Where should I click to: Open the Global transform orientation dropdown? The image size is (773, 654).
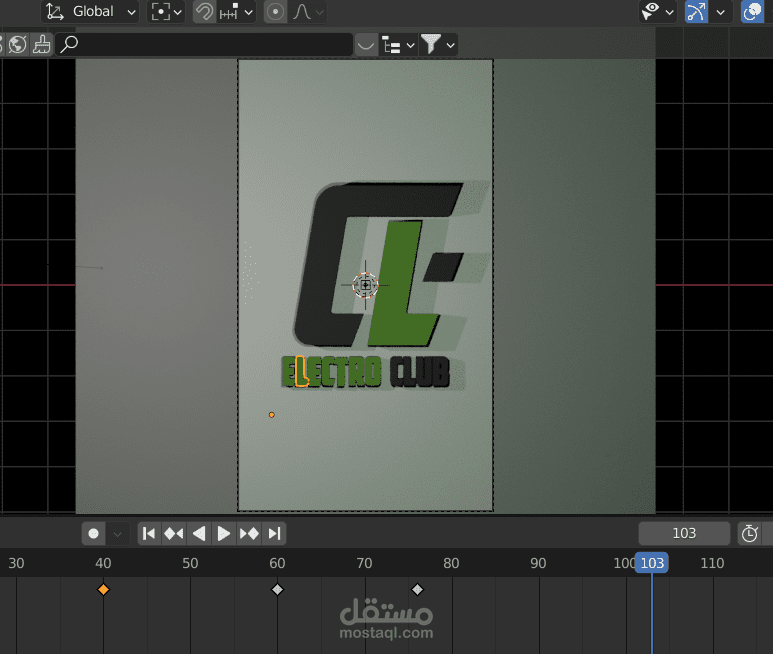click(x=90, y=11)
